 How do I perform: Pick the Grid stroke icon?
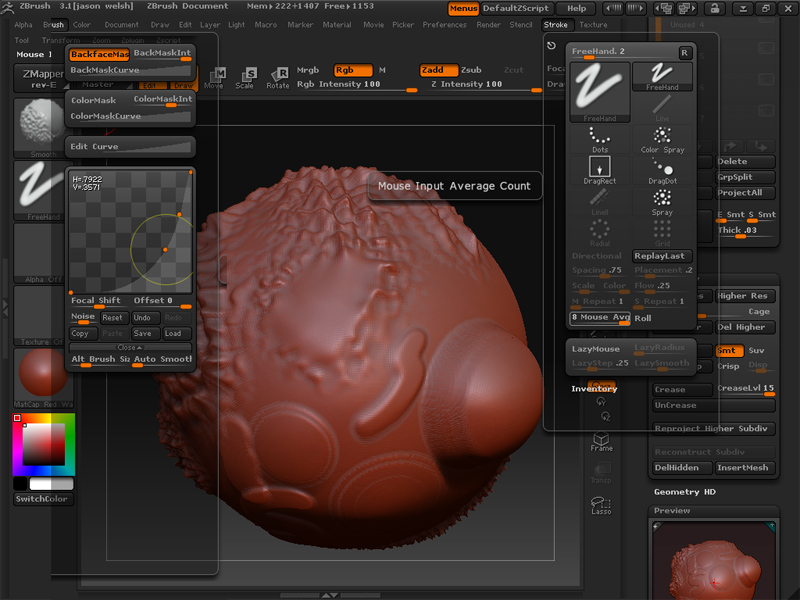[662, 233]
